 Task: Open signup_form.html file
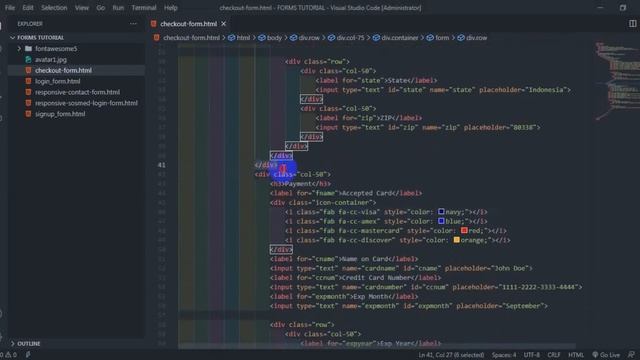click(x=60, y=114)
